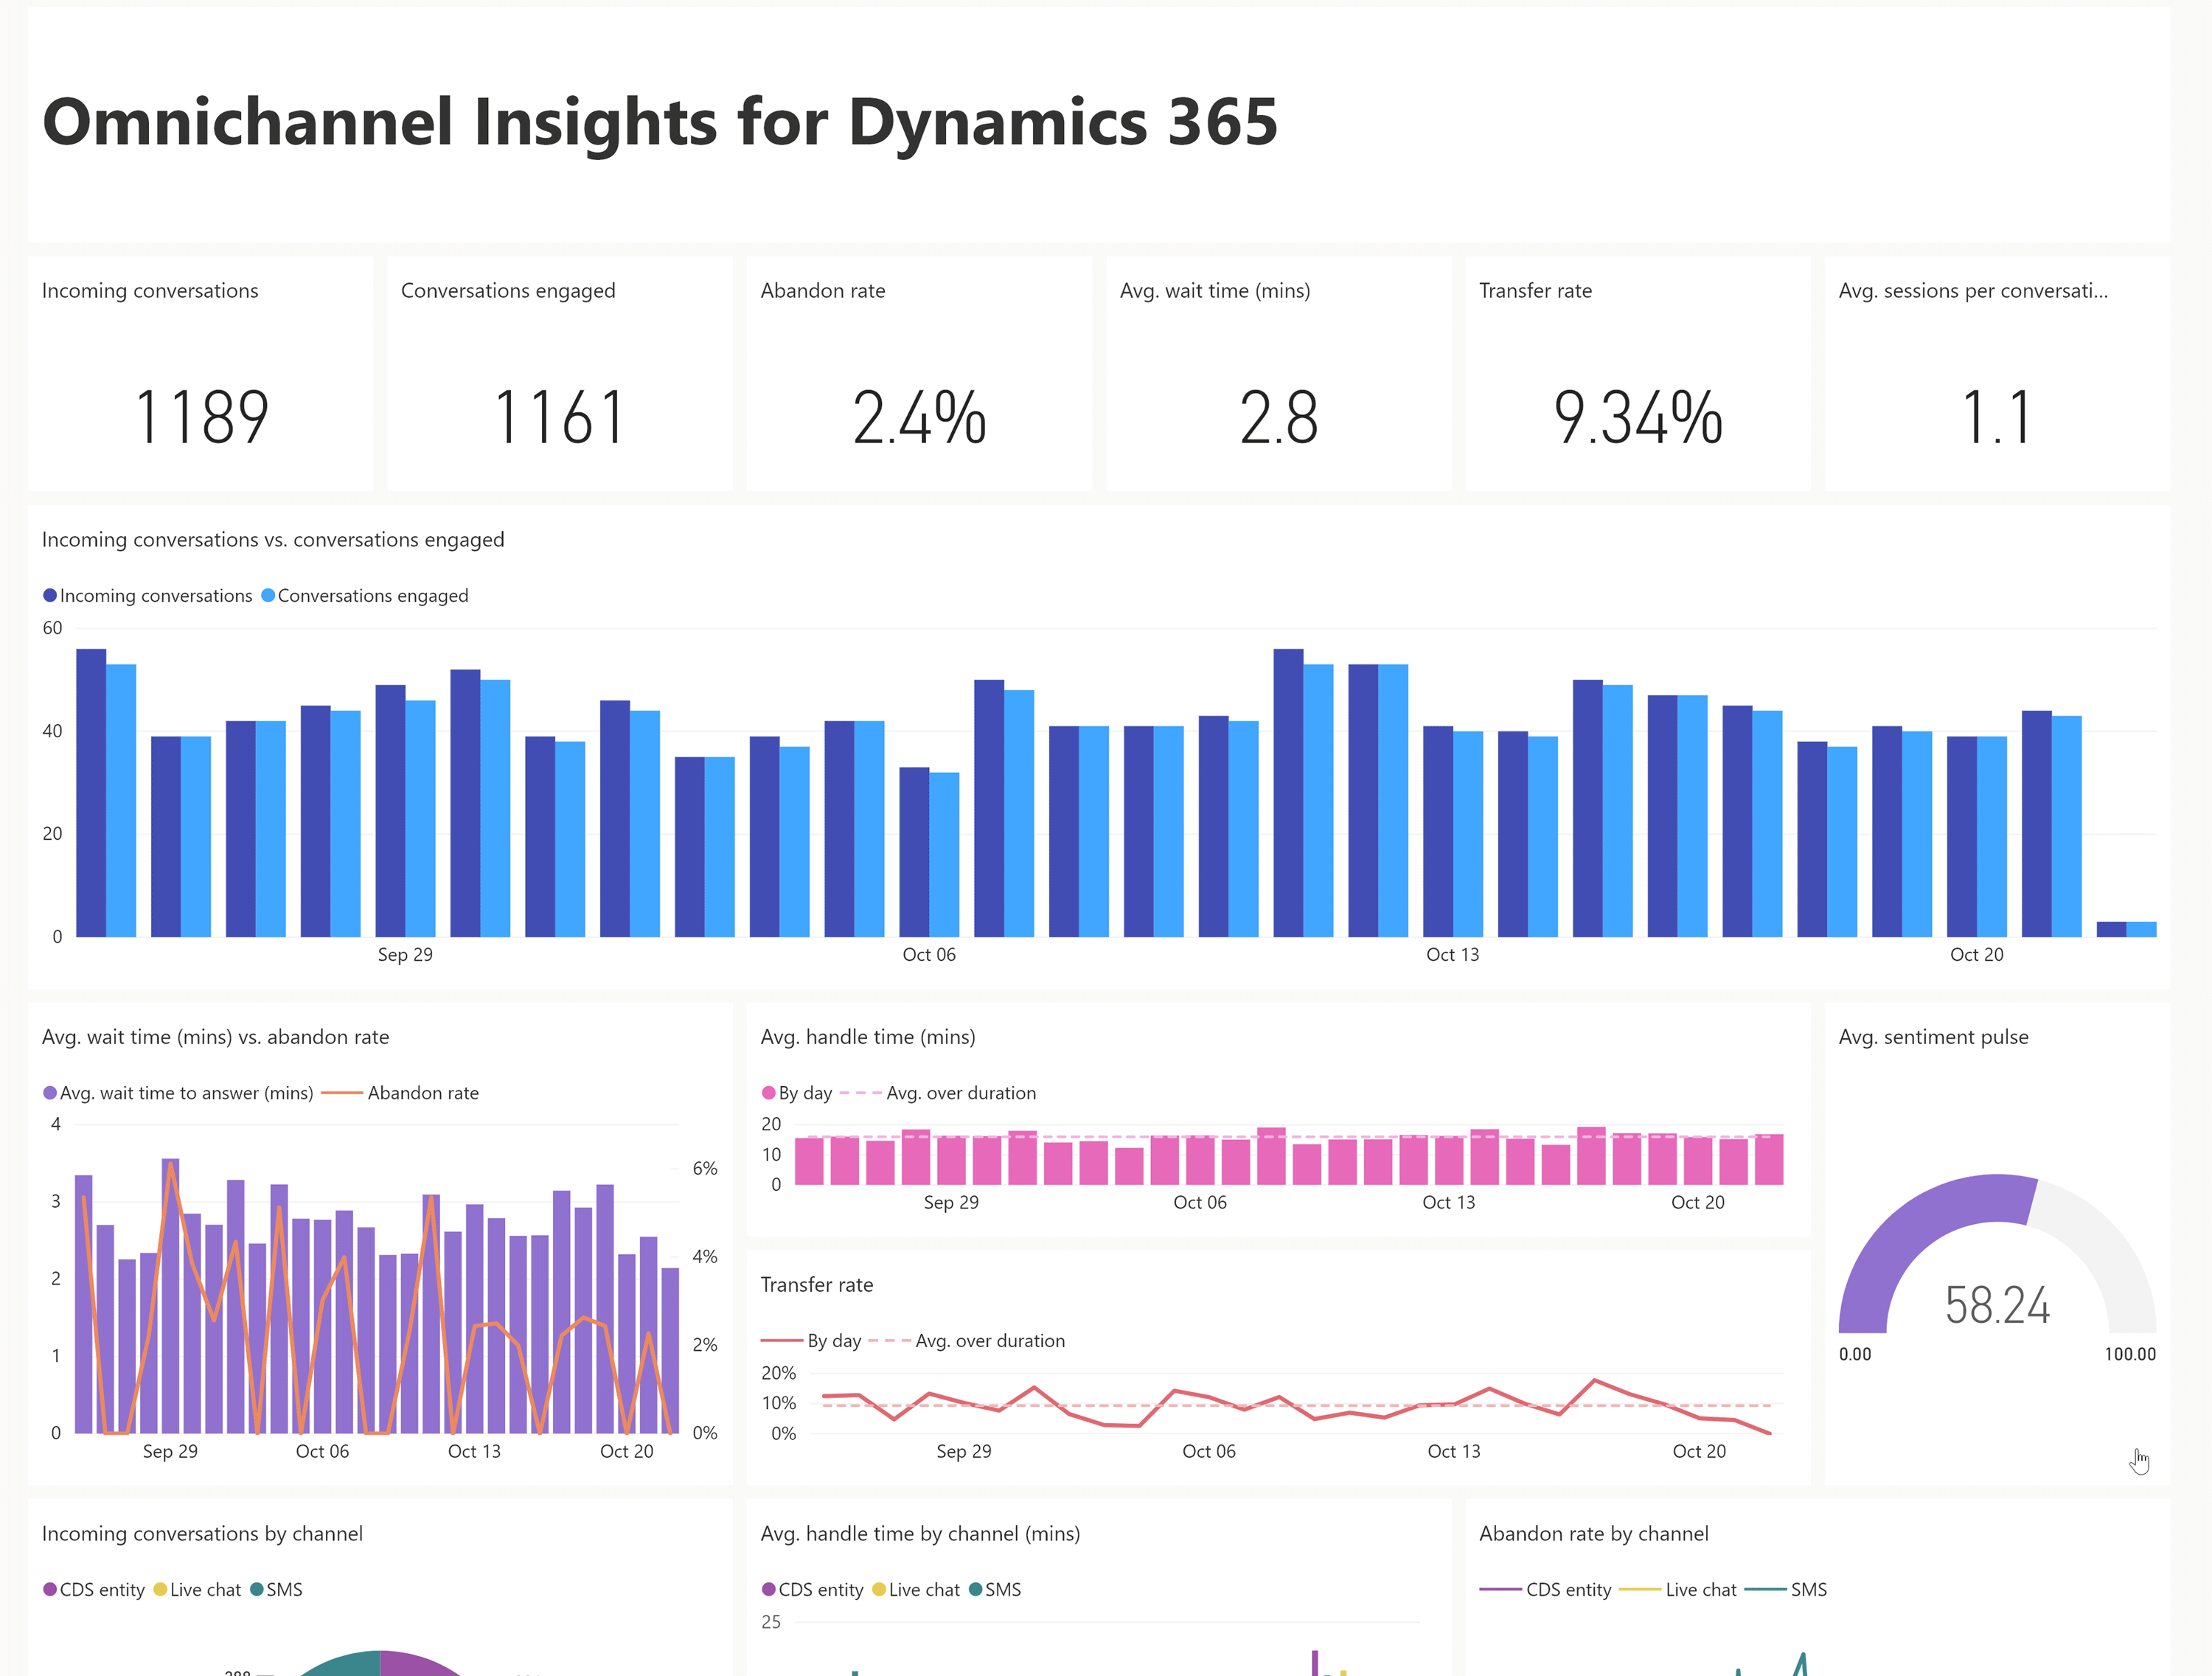
Task: Click the Abandon rate by channel title
Action: tap(1594, 1534)
